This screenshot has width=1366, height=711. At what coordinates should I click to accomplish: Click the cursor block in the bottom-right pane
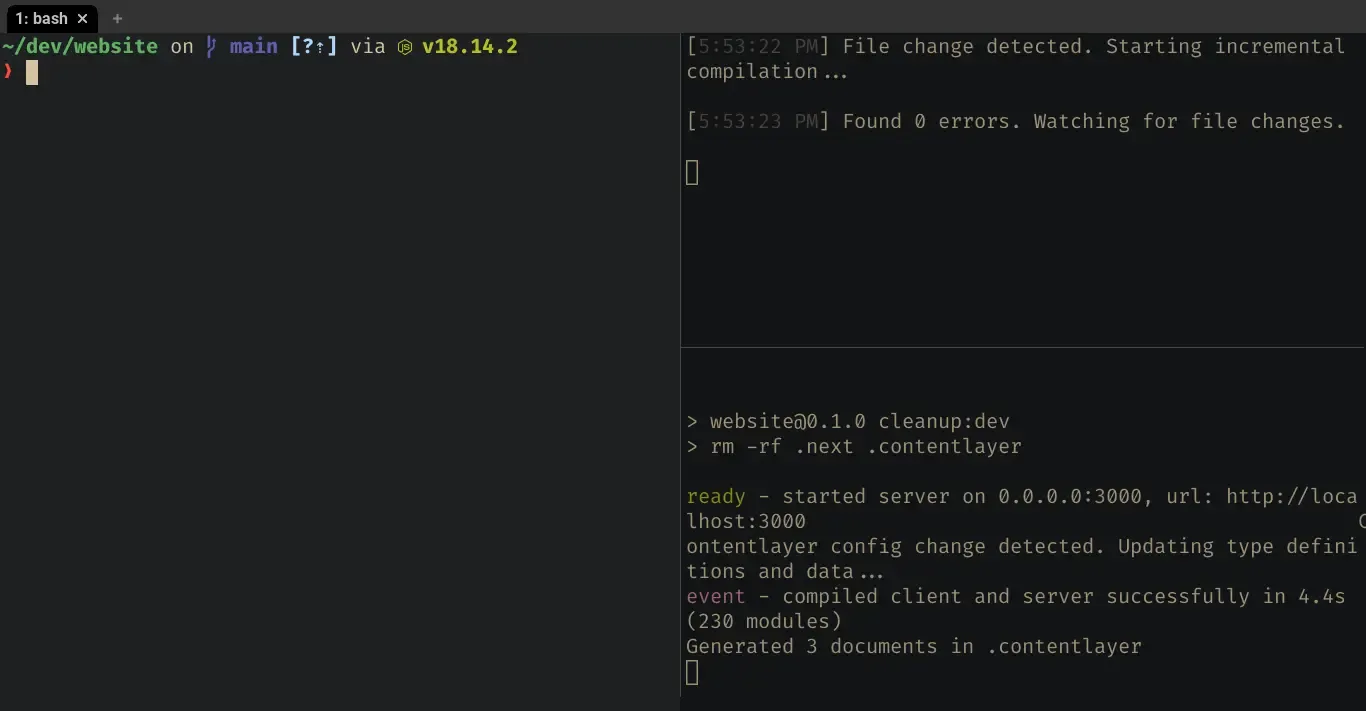click(x=692, y=672)
